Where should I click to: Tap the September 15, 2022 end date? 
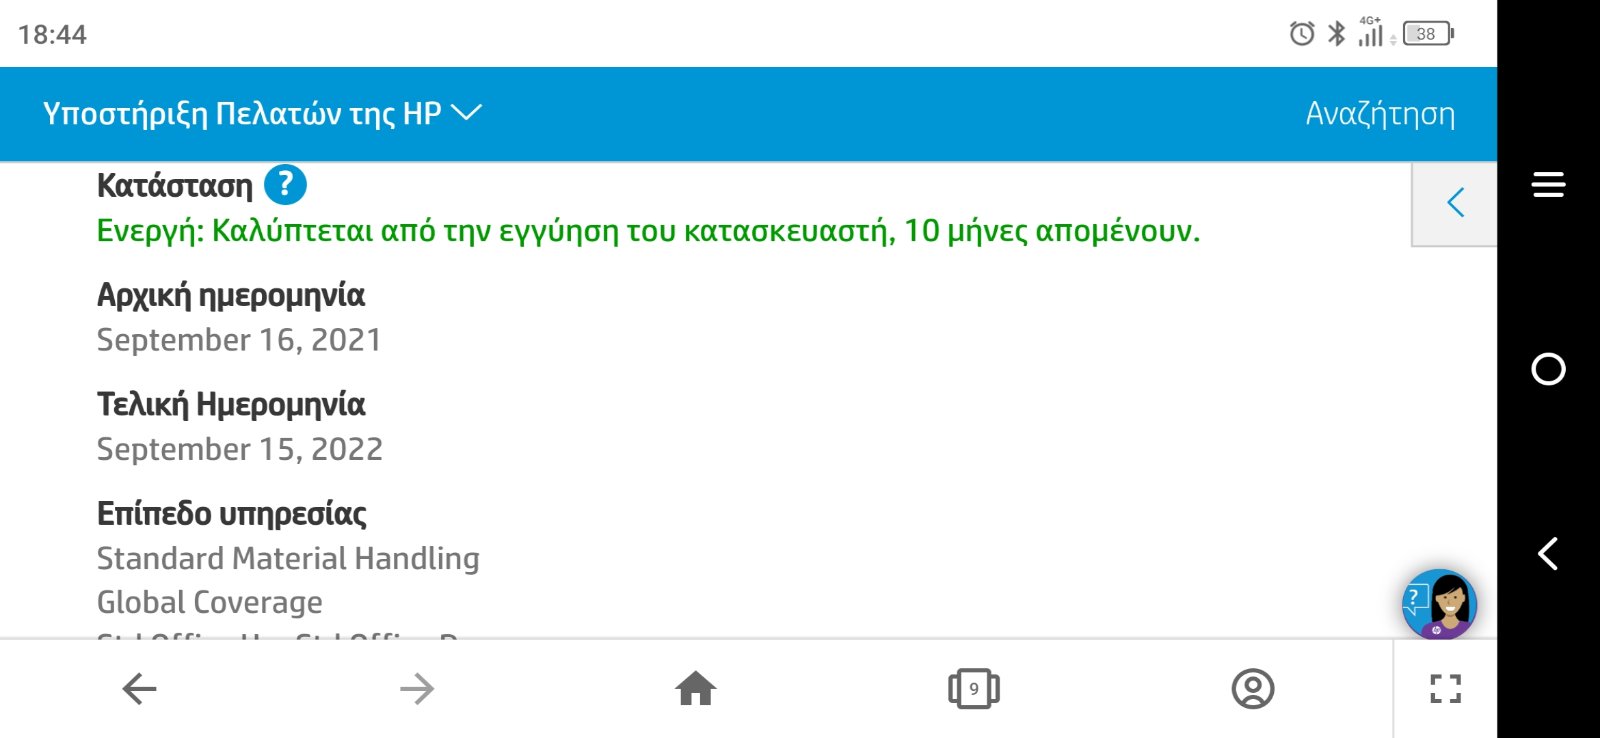(240, 449)
